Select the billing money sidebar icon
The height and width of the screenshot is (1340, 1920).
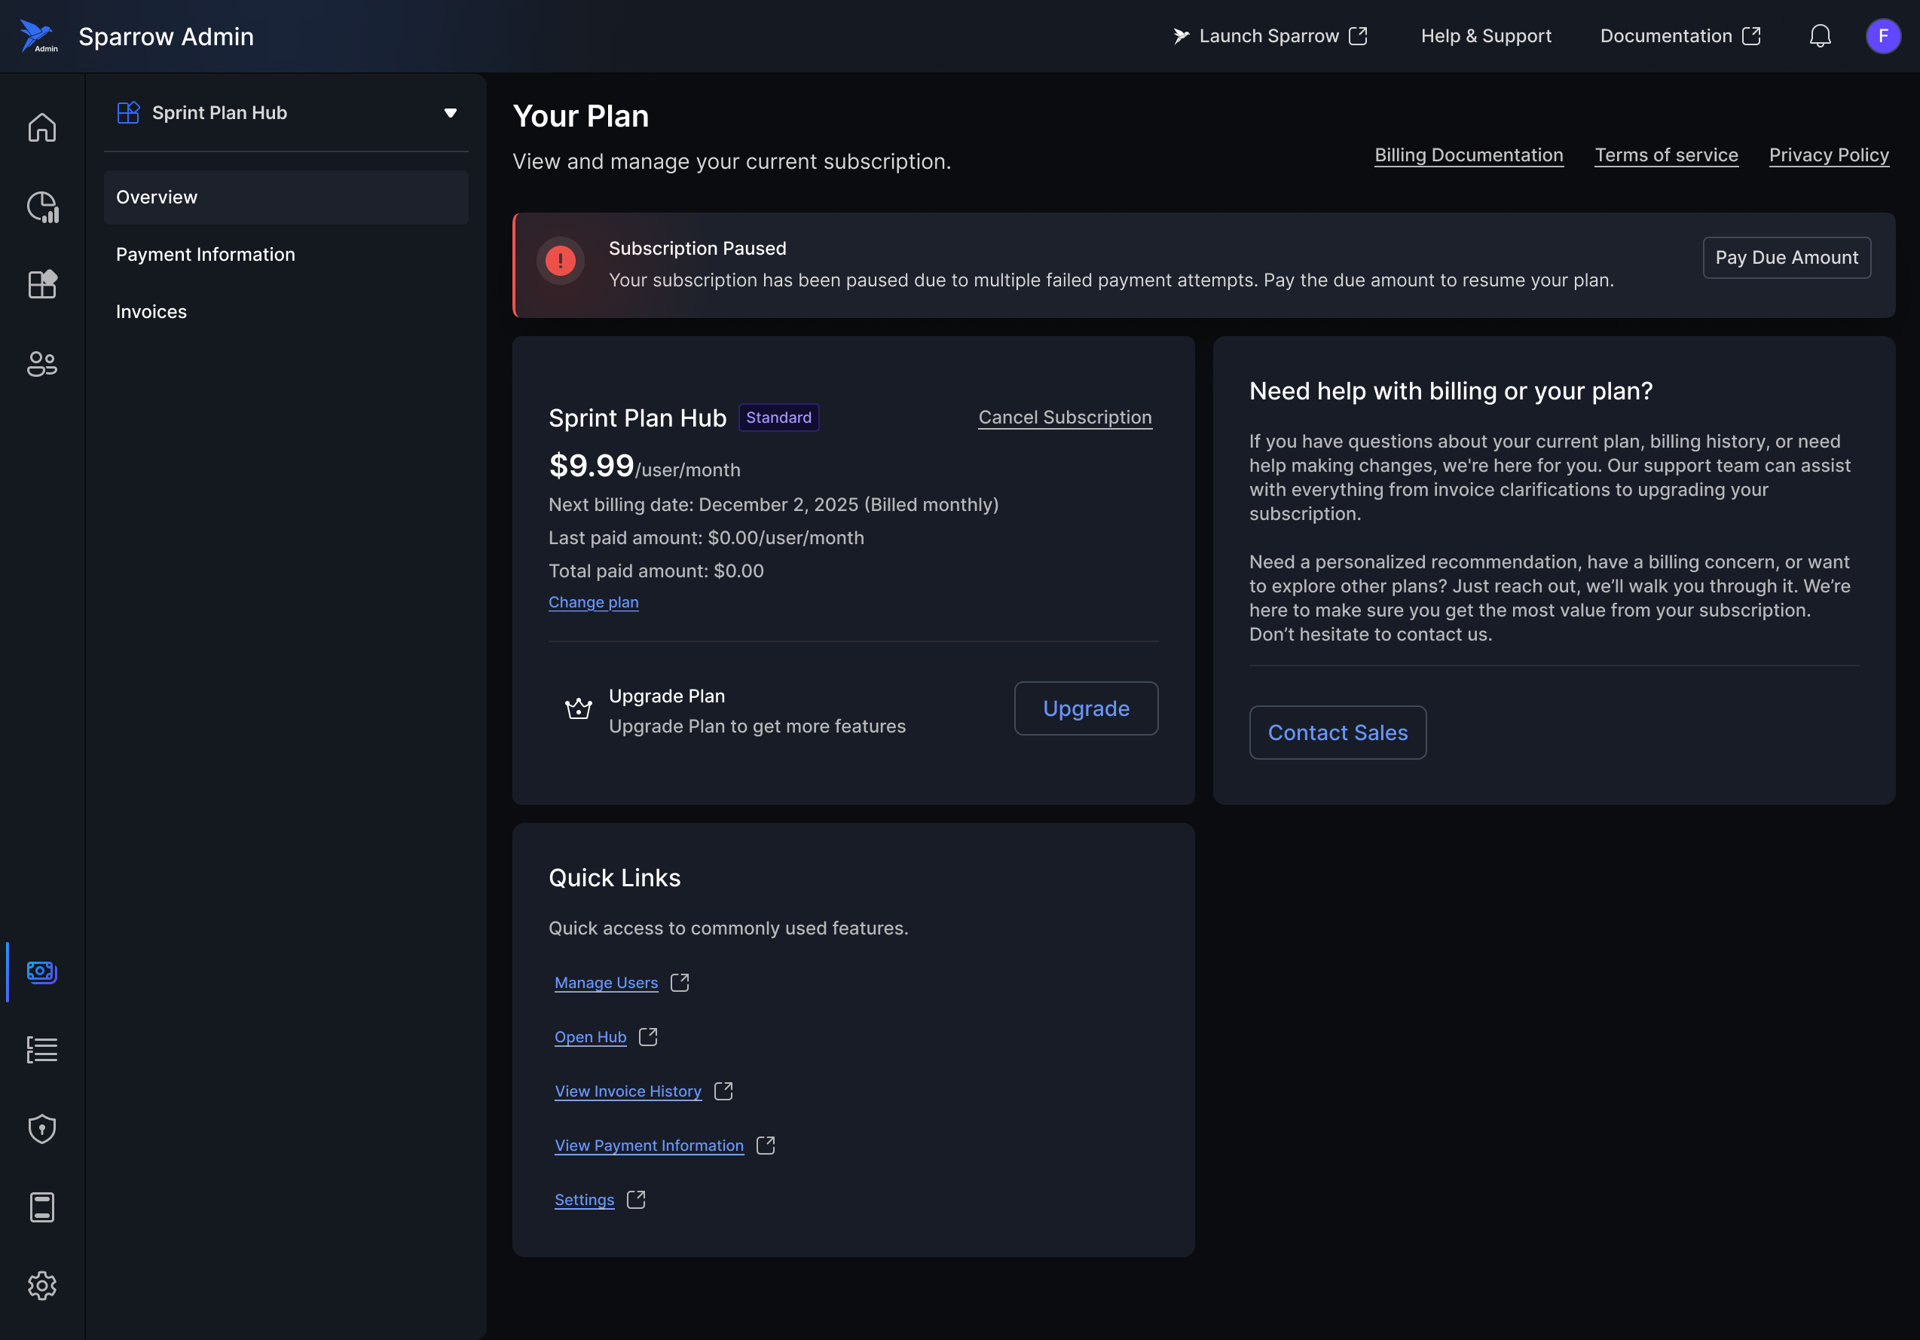[42, 971]
